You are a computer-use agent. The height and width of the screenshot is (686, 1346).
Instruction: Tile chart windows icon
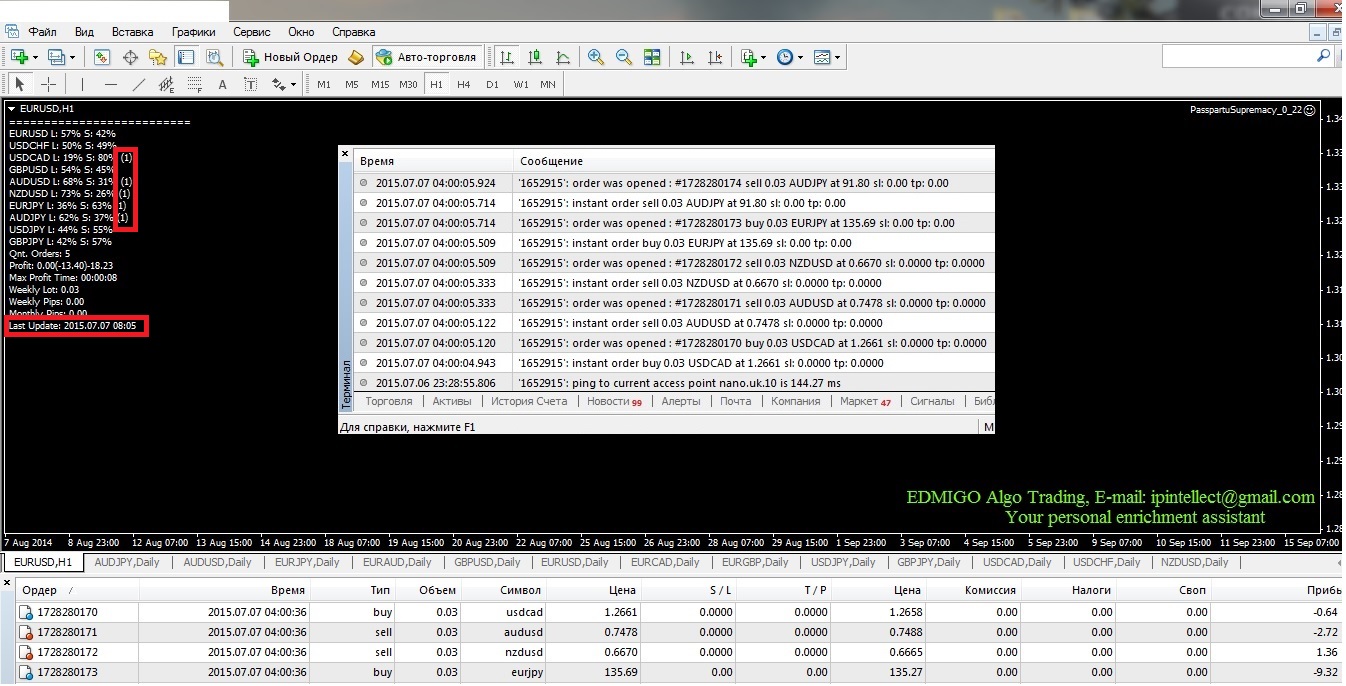652,57
